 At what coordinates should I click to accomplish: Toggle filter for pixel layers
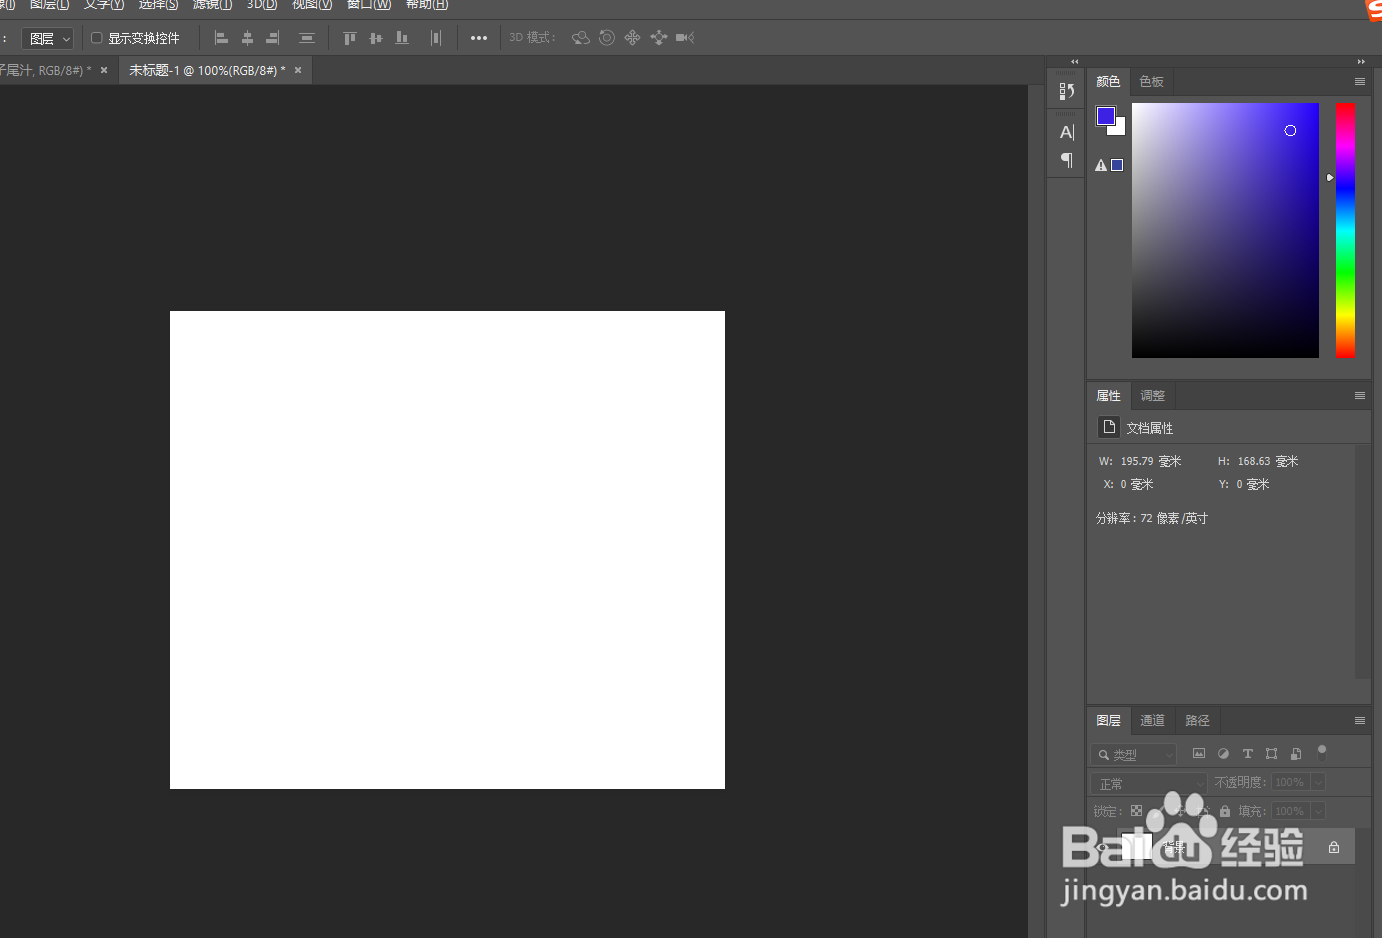[1199, 753]
